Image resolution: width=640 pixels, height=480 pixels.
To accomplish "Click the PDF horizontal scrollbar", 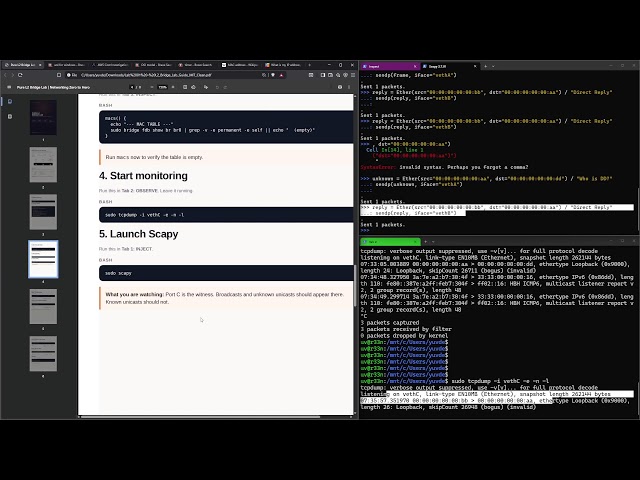I will pos(200,417).
